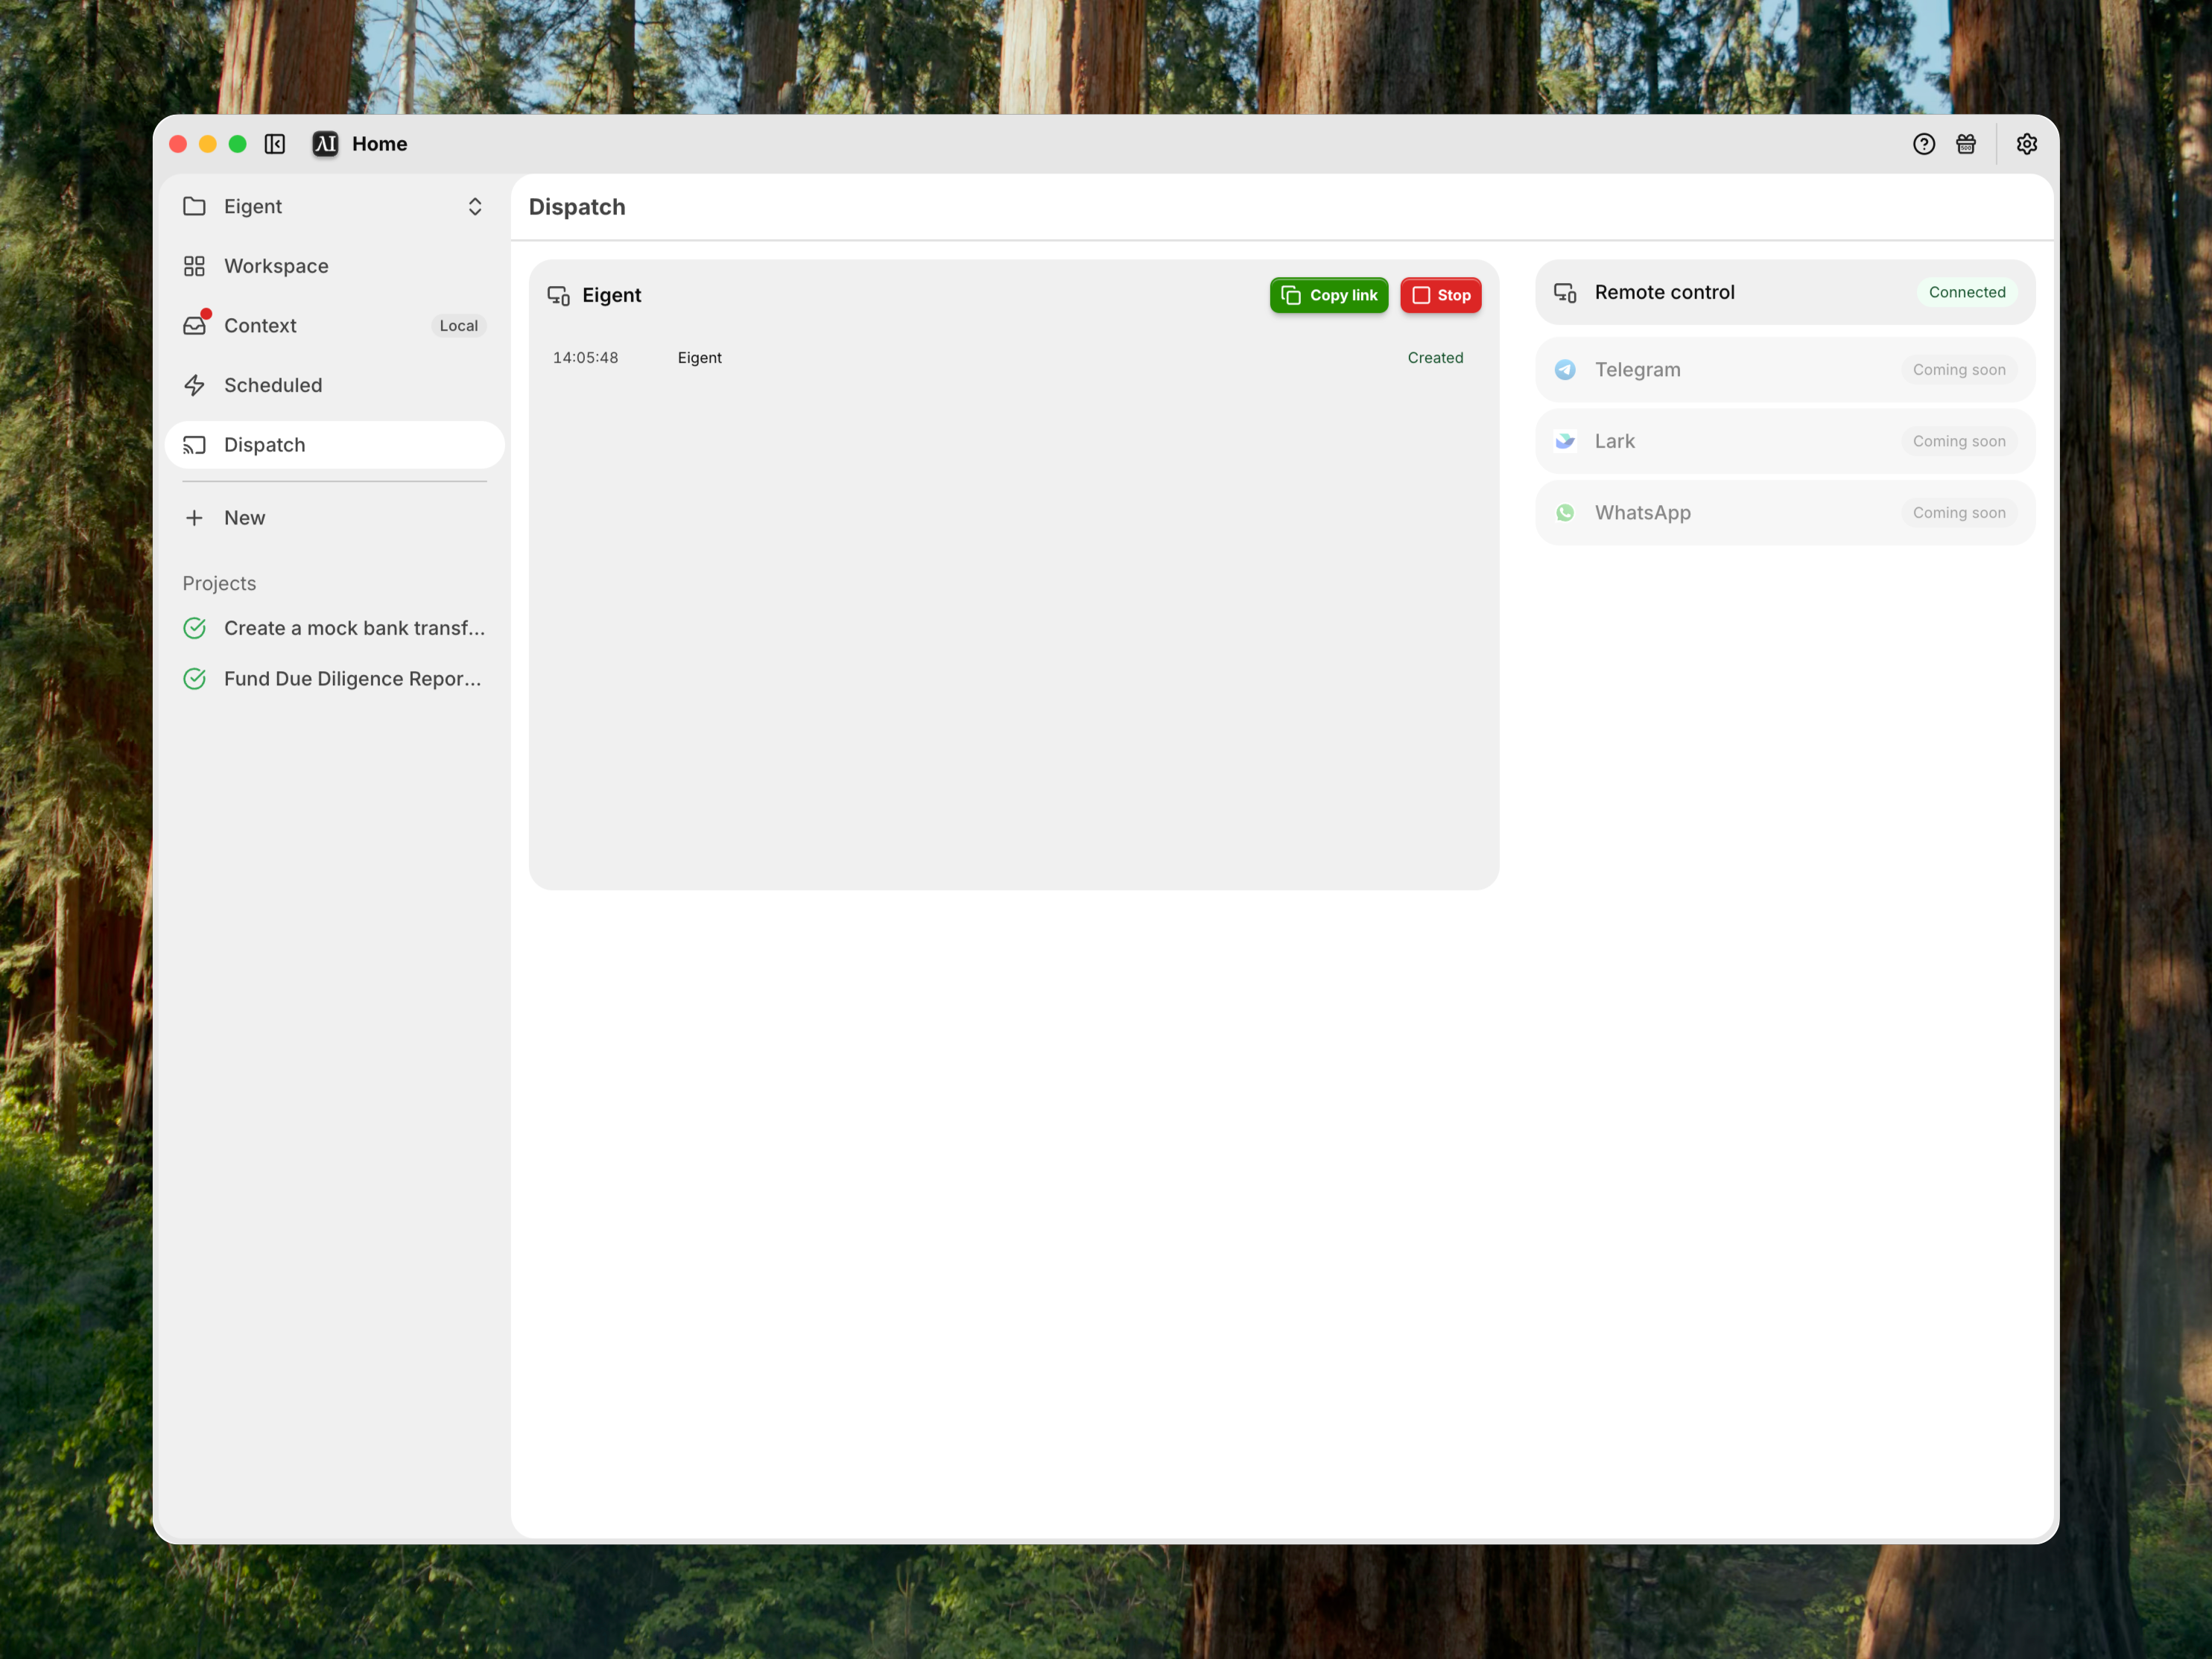The image size is (2212, 1659).
Task: Minimize the window with yellow button
Action: [x=208, y=144]
